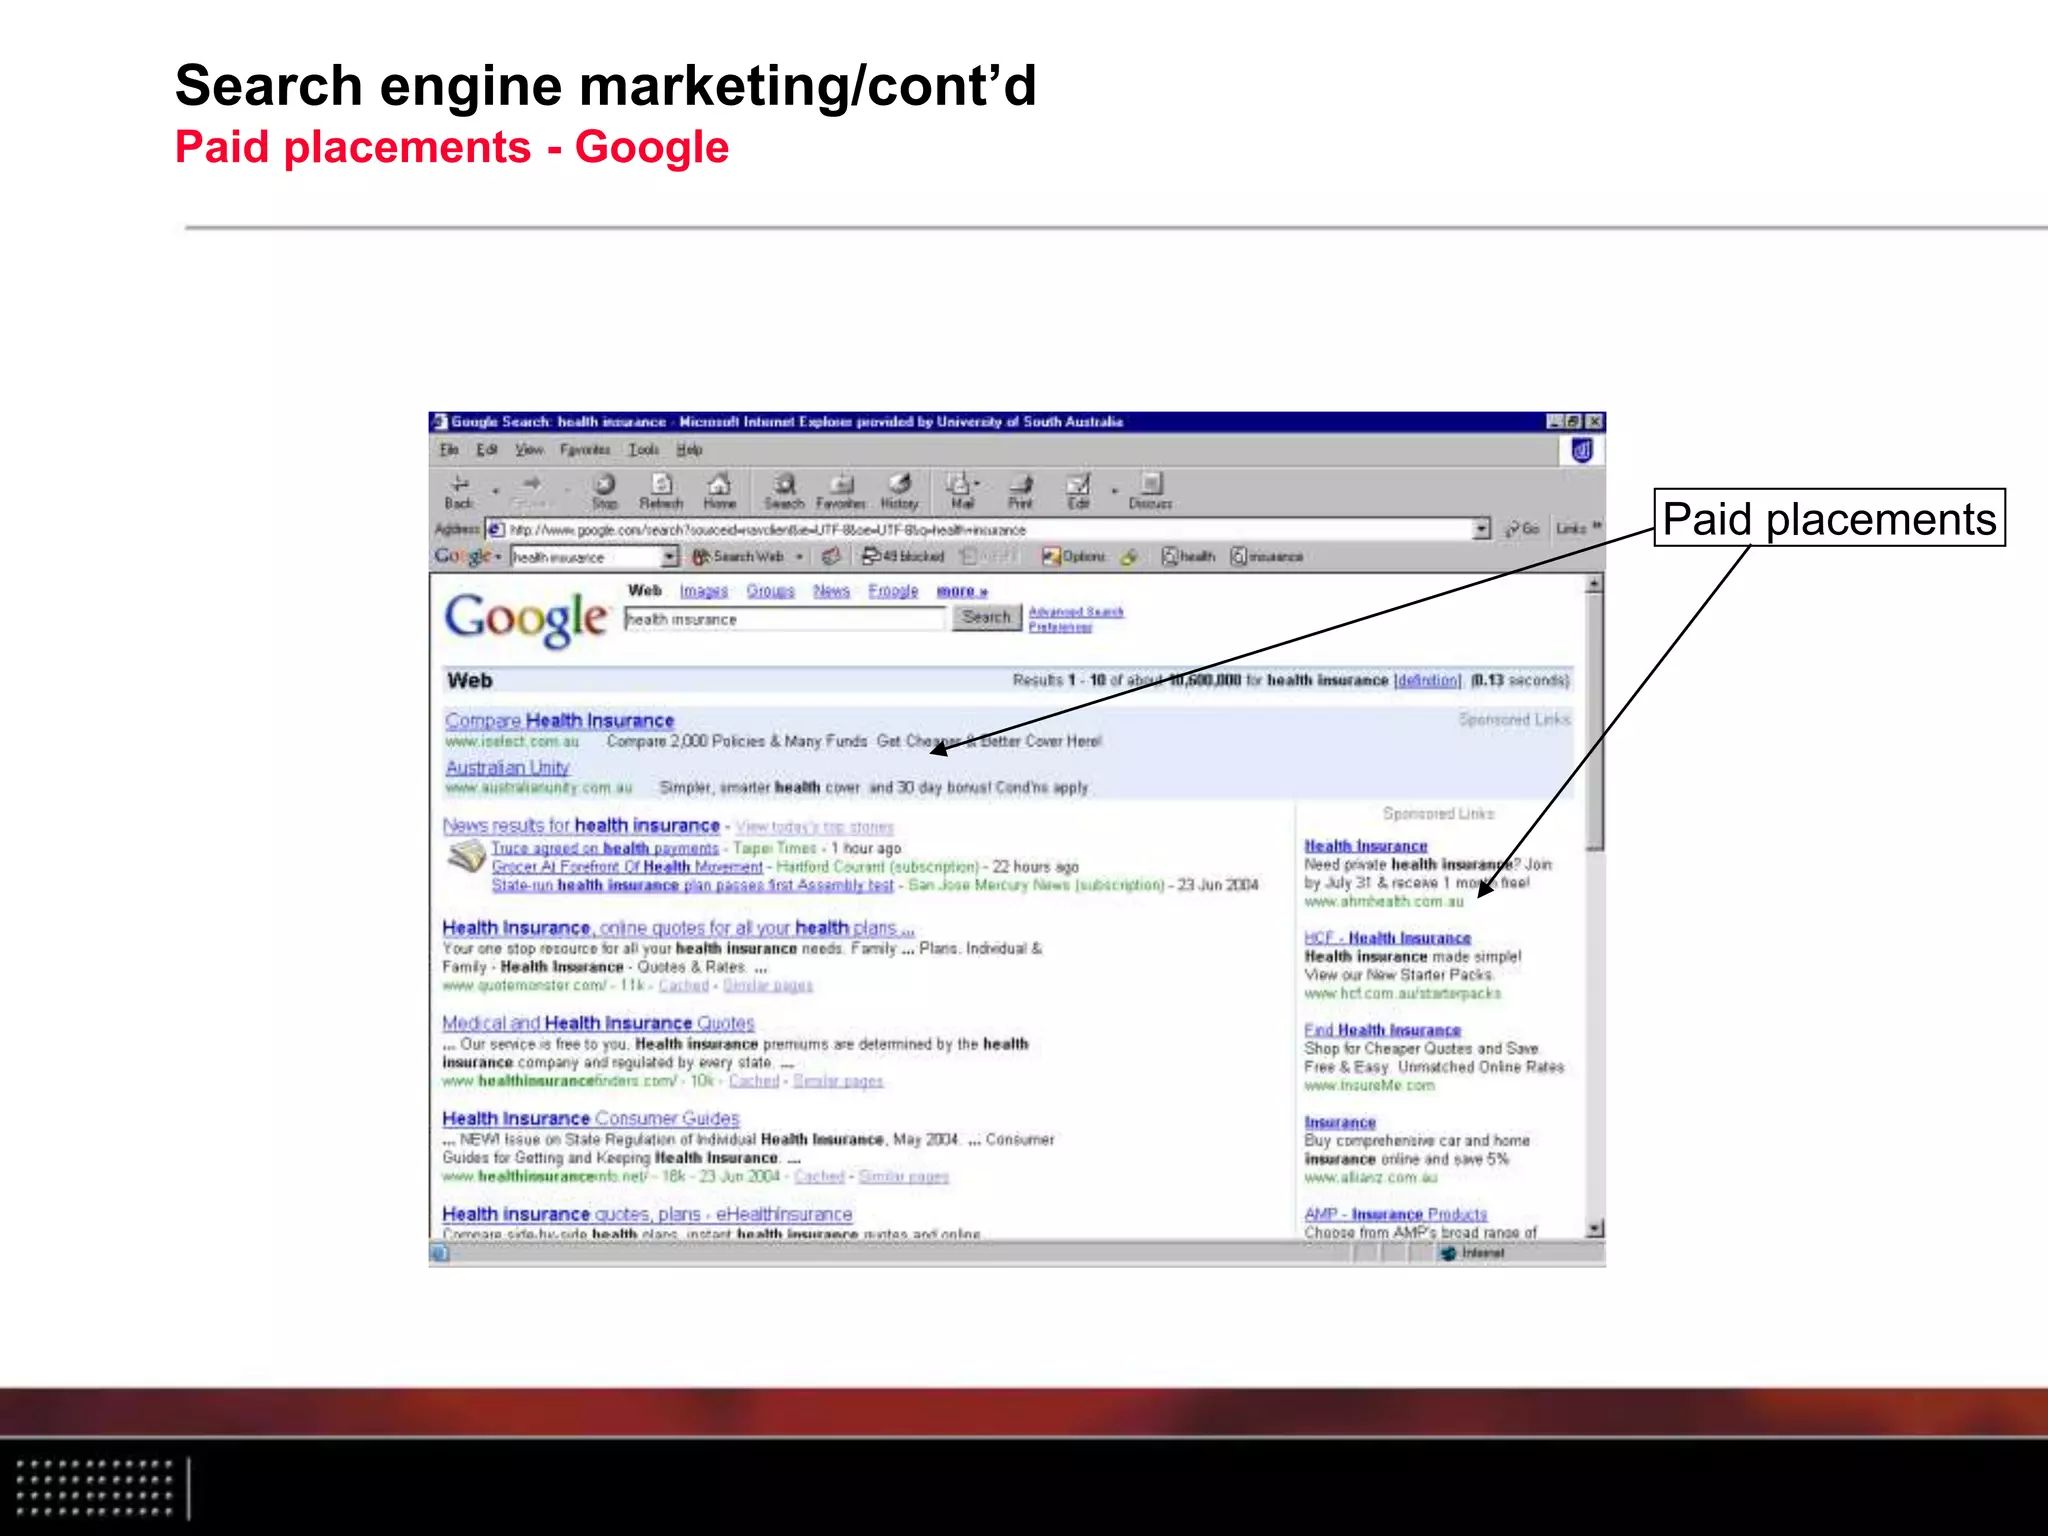The width and height of the screenshot is (2048, 1536).
Task: Open the File menu
Action: coord(449,450)
